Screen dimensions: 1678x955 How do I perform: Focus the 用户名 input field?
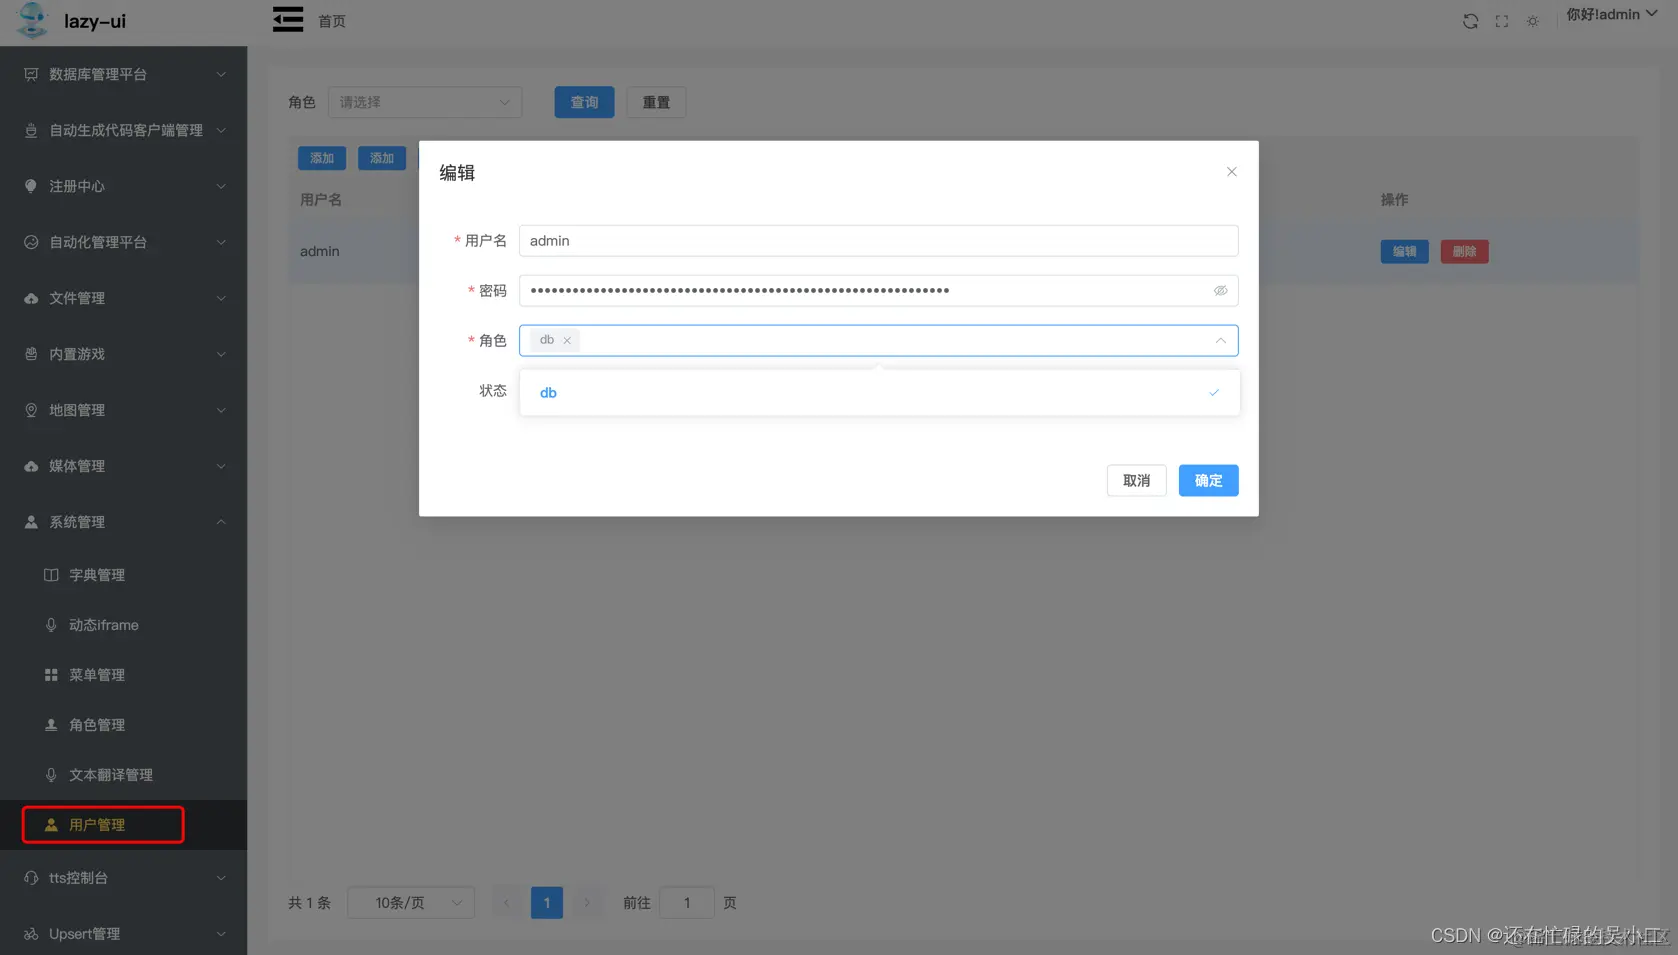pos(878,241)
